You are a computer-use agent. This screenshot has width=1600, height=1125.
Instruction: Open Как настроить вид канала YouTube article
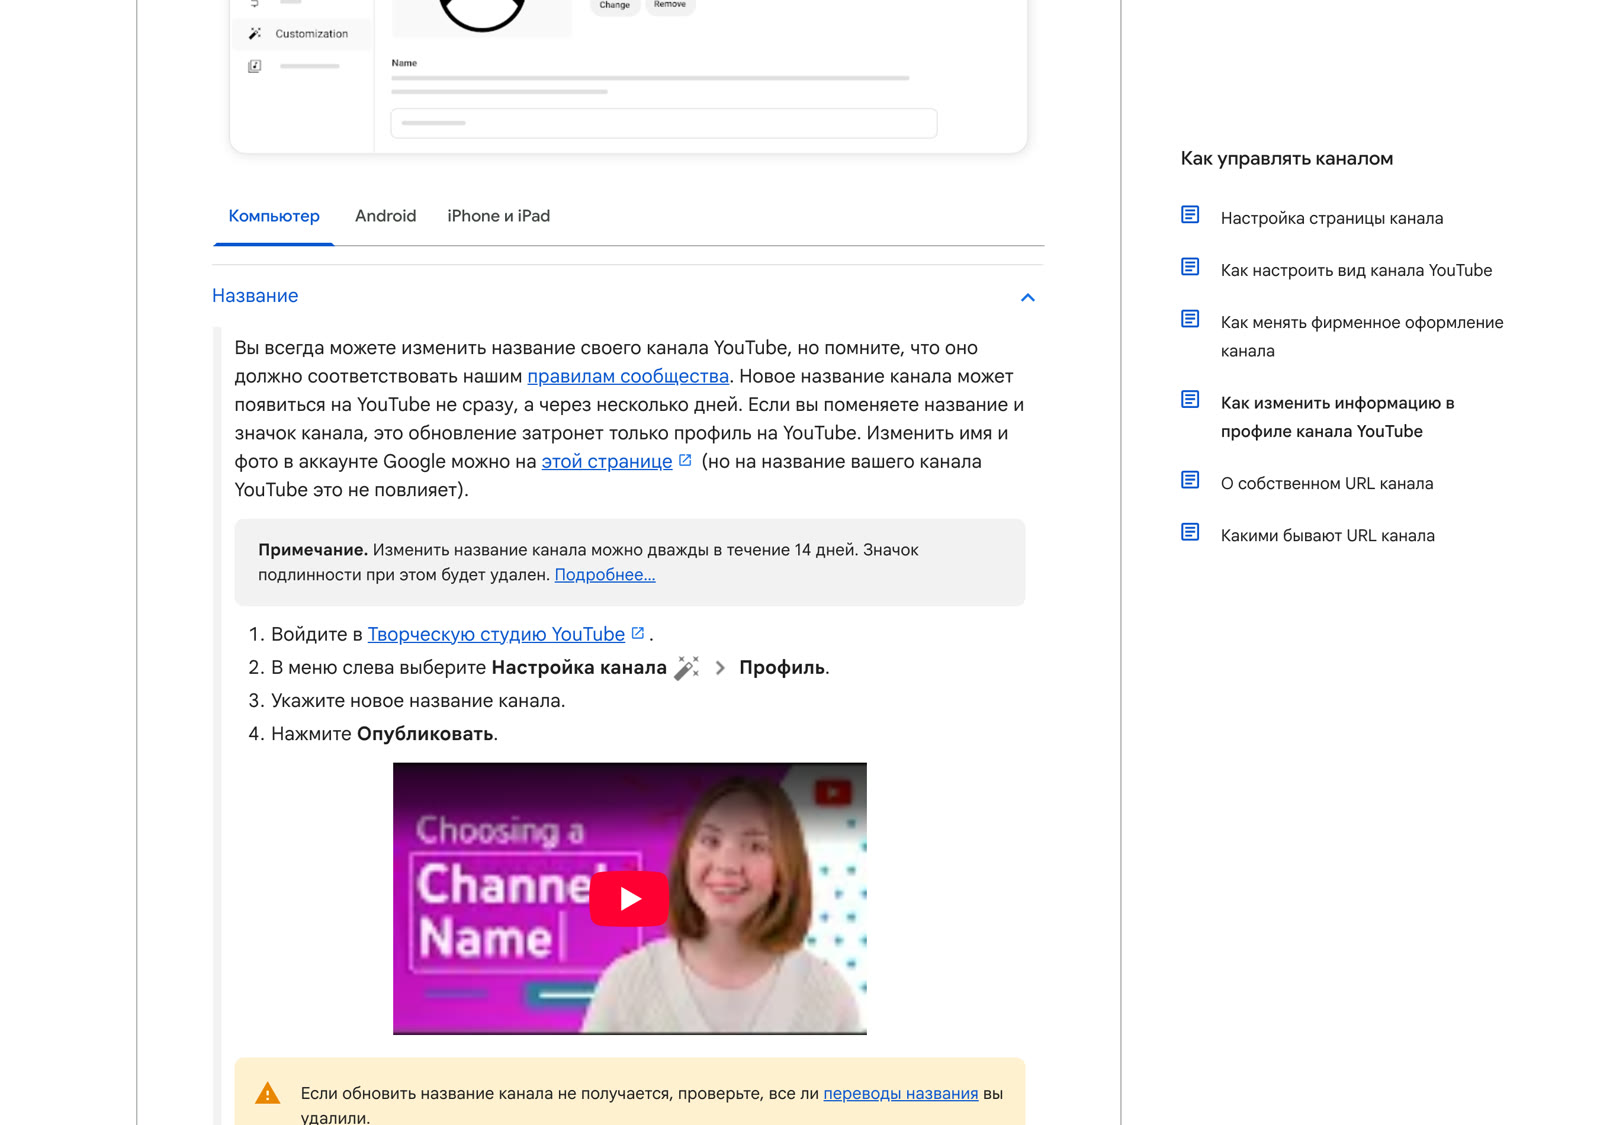[x=1356, y=270]
